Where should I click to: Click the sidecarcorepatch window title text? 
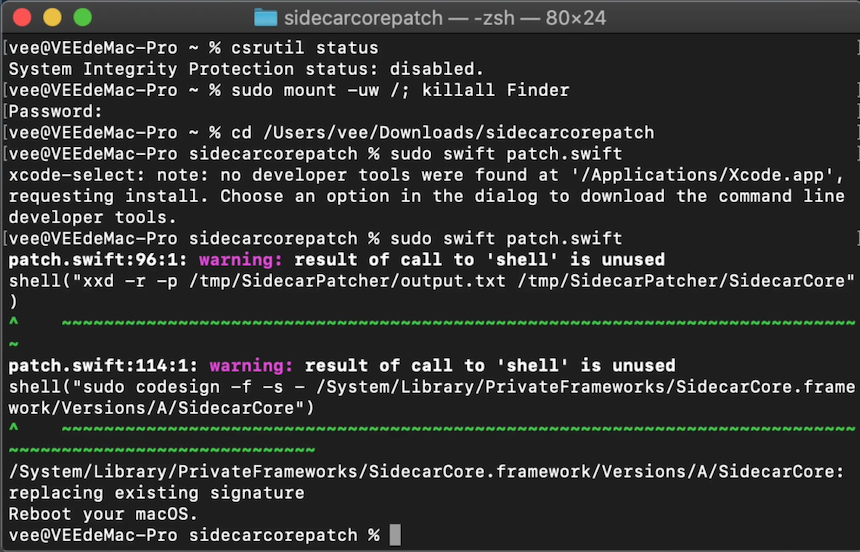tap(445, 18)
